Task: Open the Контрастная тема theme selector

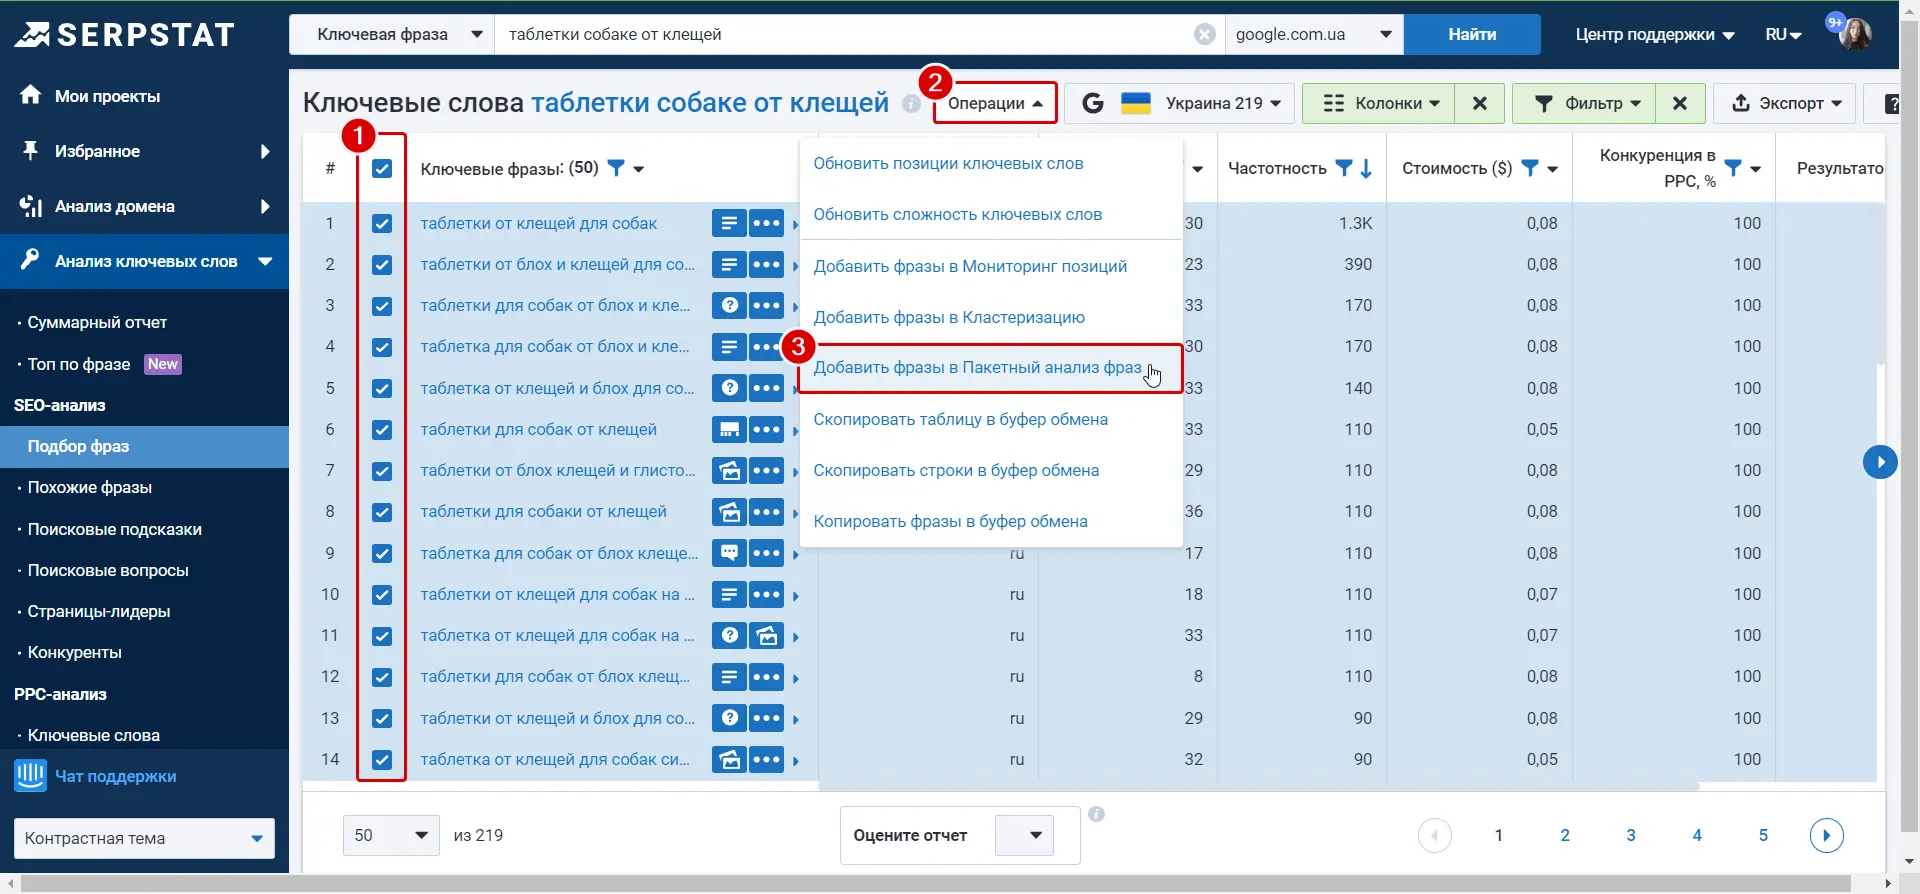Action: click(144, 838)
